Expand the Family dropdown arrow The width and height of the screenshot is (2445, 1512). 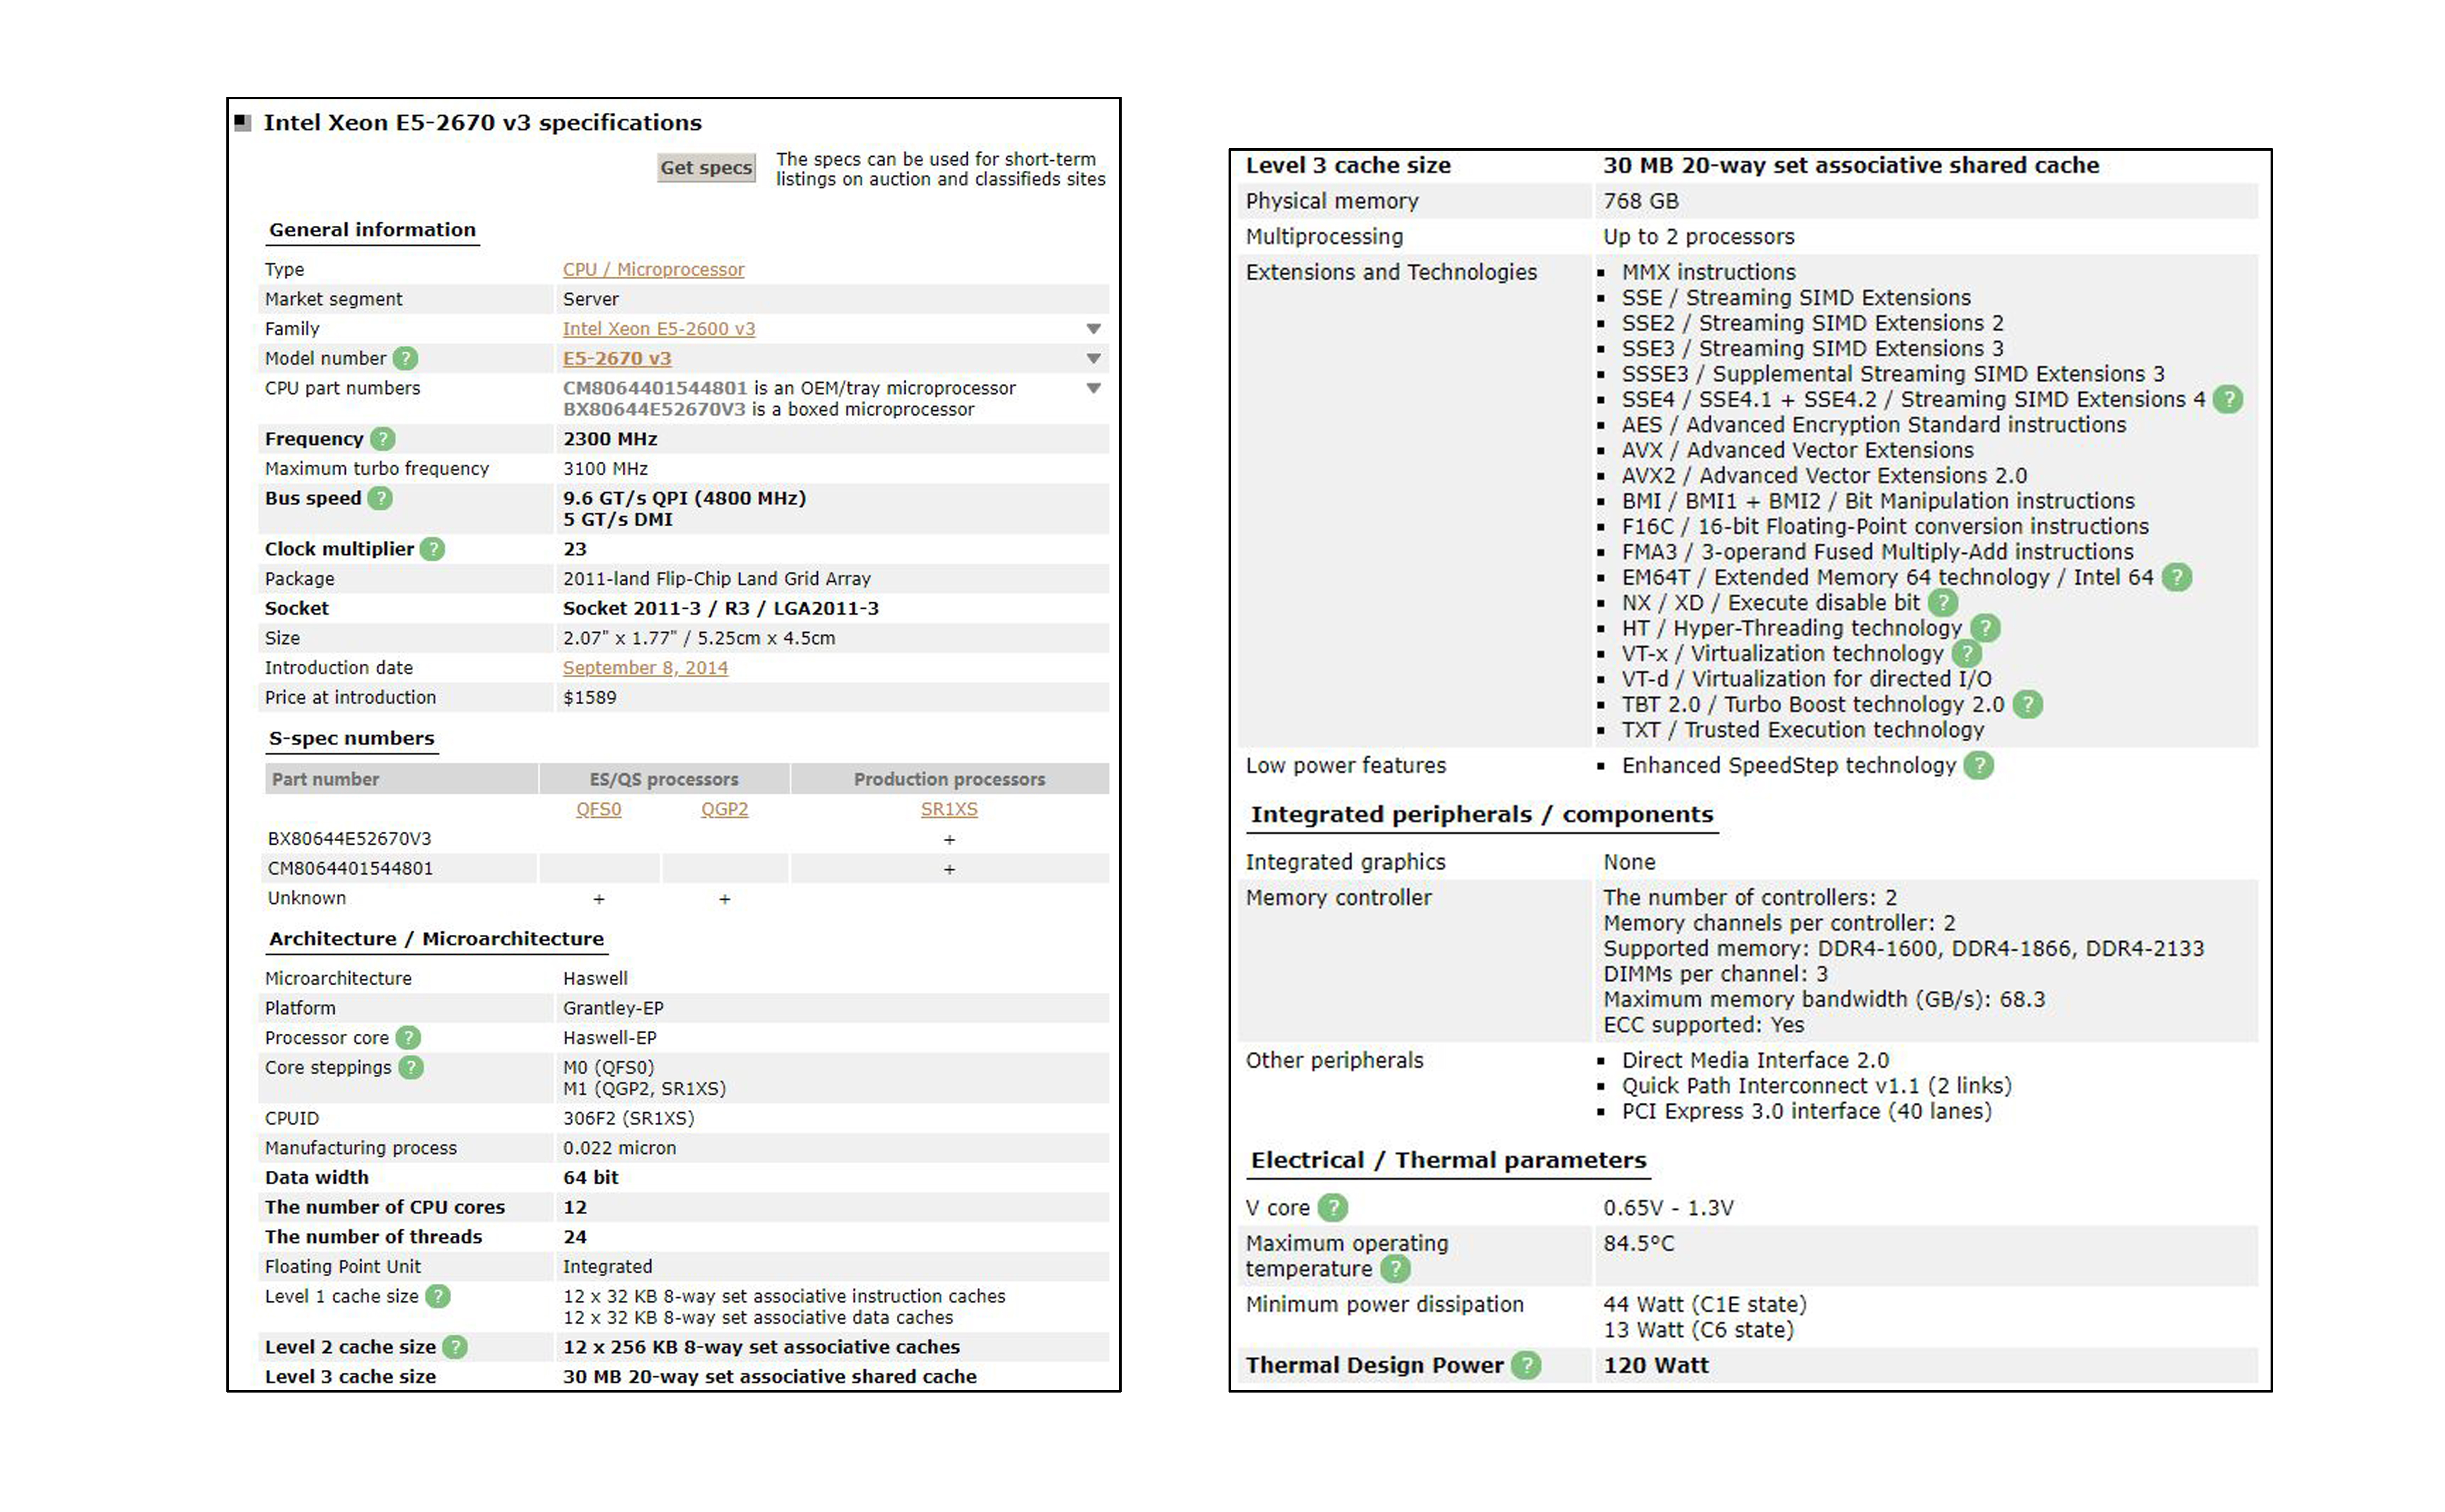(x=1093, y=329)
